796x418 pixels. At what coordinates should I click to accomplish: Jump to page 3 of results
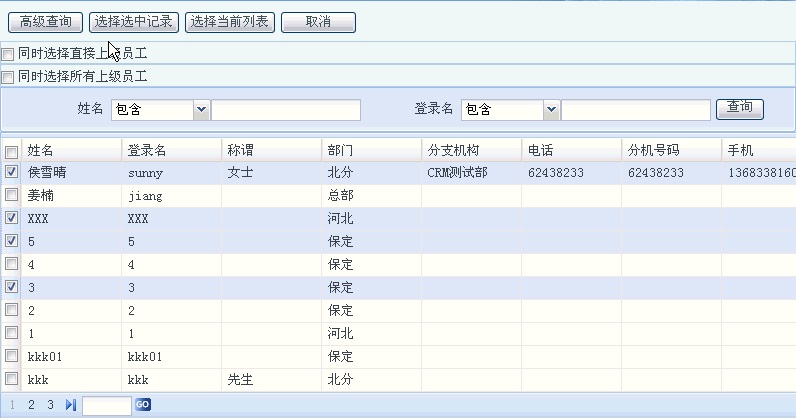click(51, 405)
